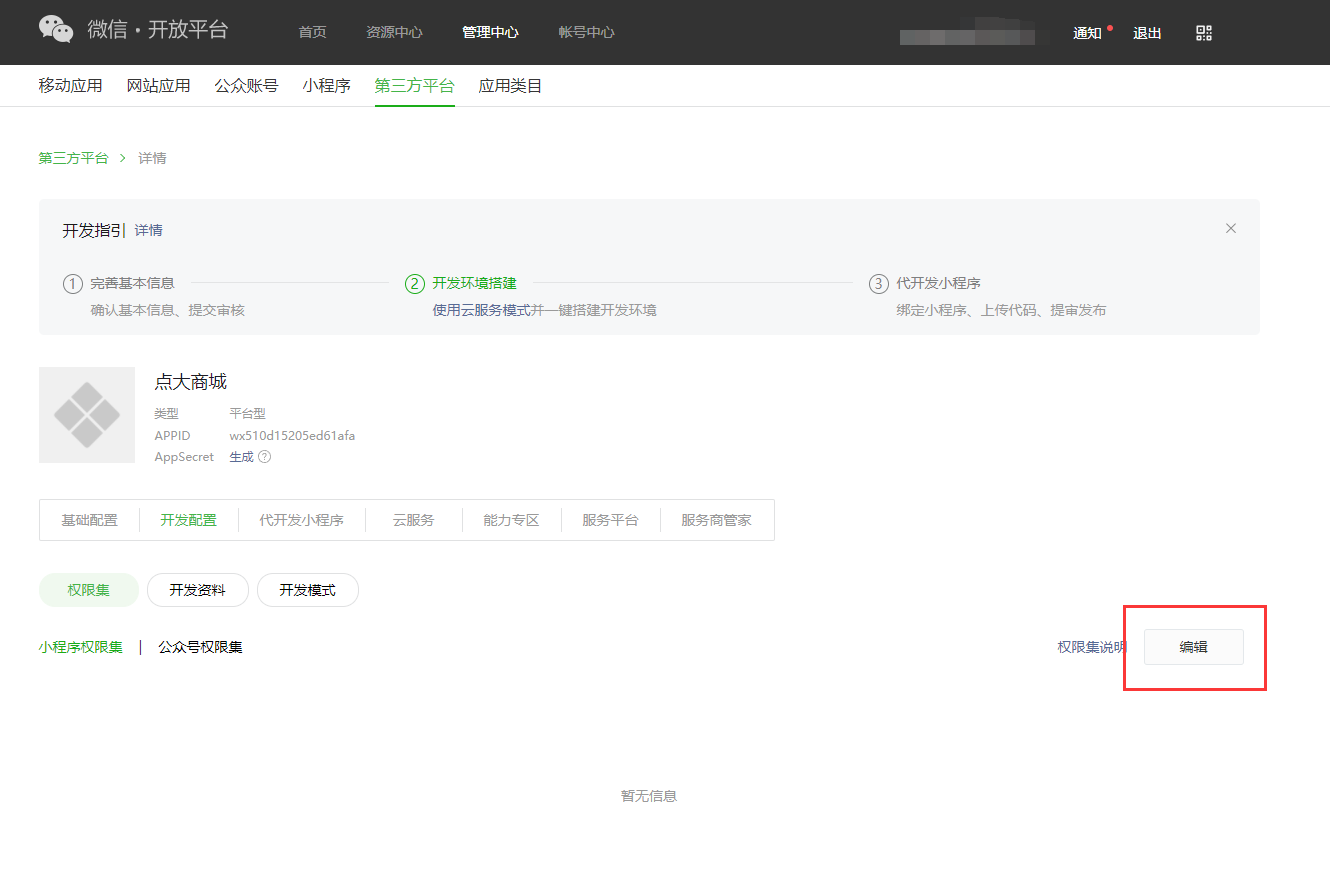Open 管理中心 in top navigation
Viewport: 1330px width, 878px height.
pos(490,32)
